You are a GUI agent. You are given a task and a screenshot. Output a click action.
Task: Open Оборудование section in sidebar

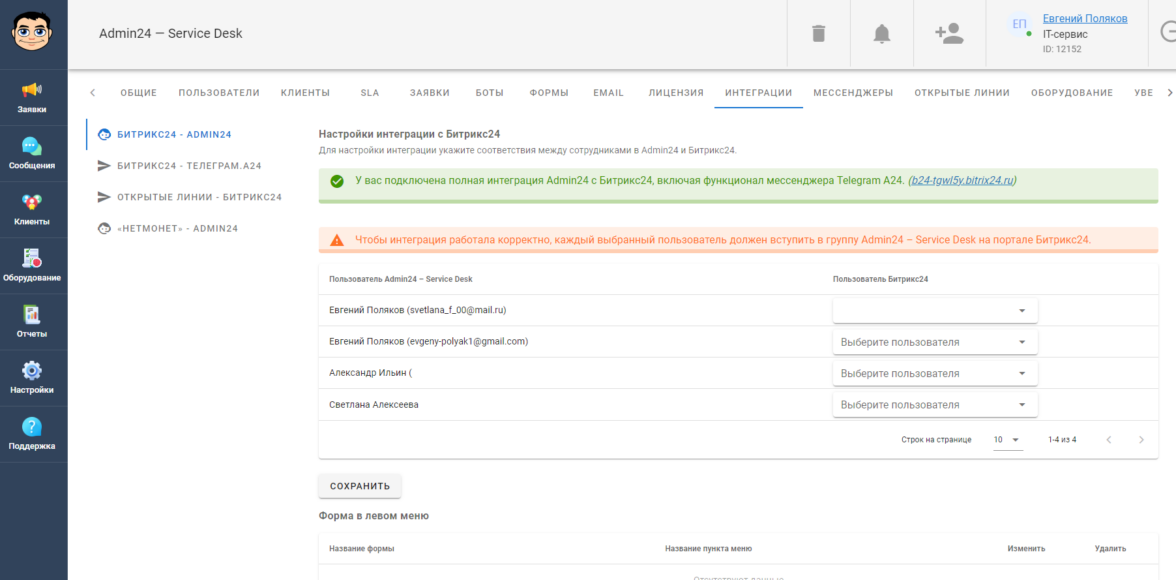pos(32,265)
